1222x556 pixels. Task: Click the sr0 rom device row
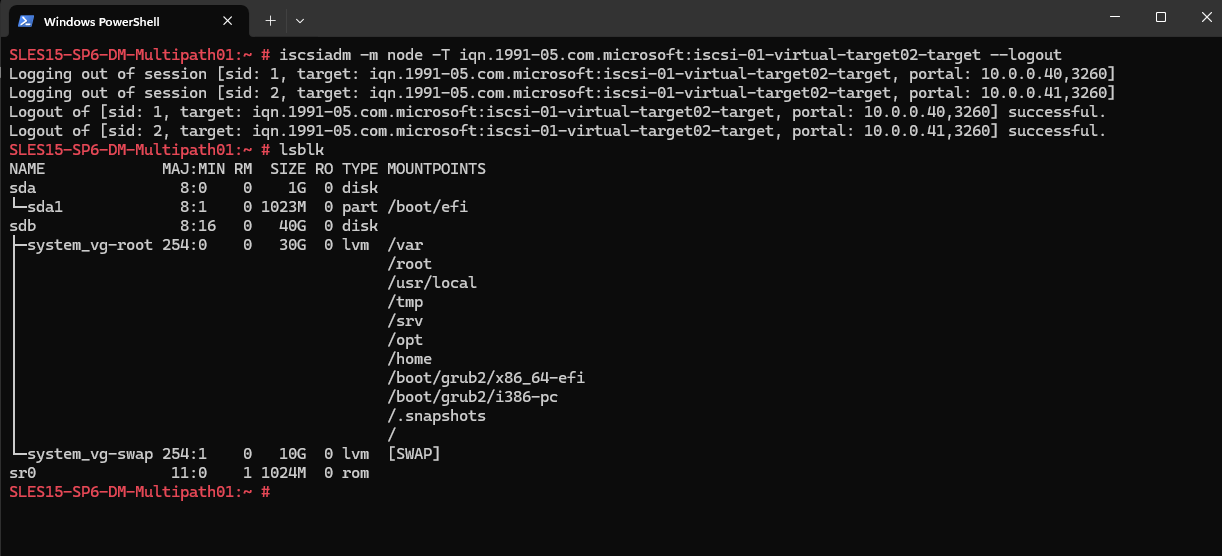click(189, 473)
